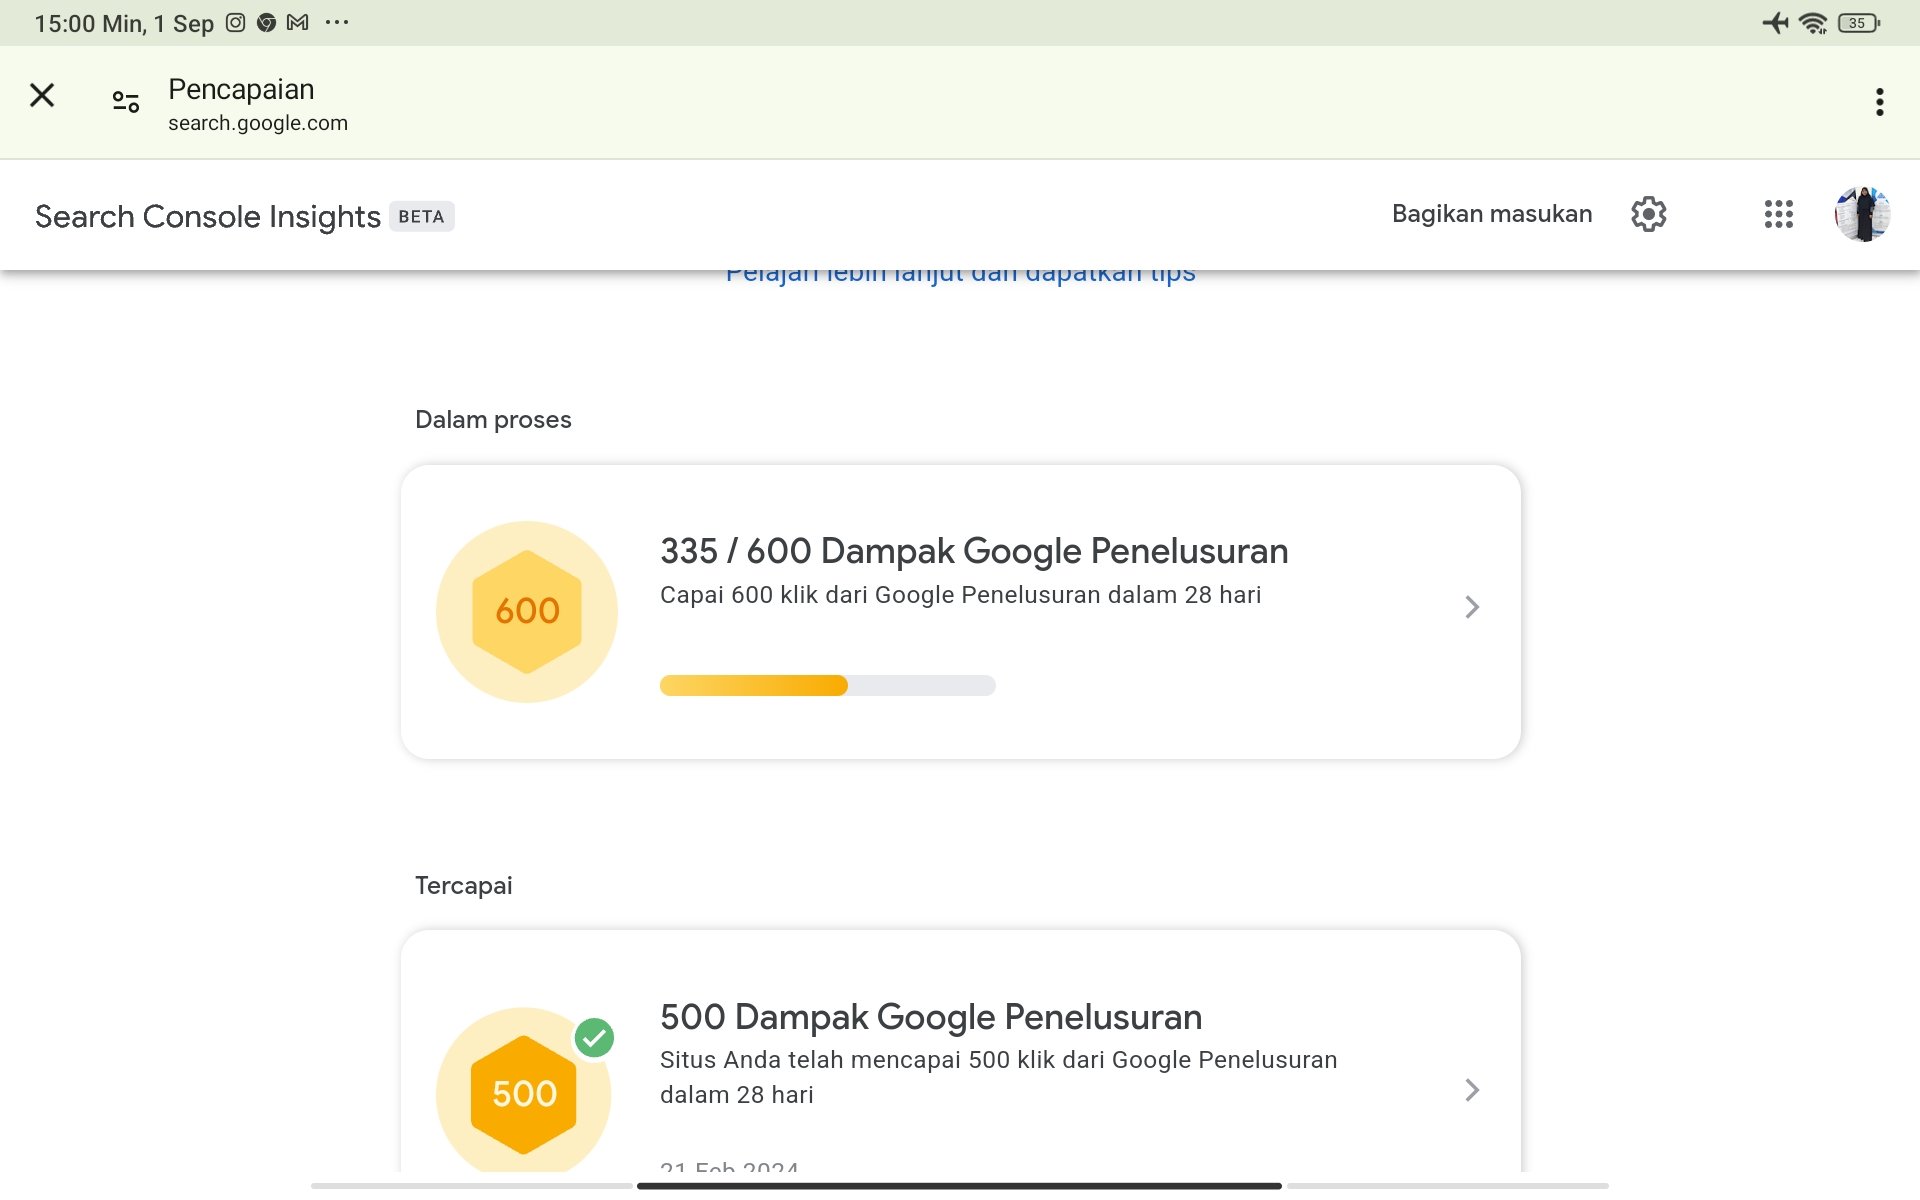Tap the Instagram notification icon in status bar

[x=236, y=23]
